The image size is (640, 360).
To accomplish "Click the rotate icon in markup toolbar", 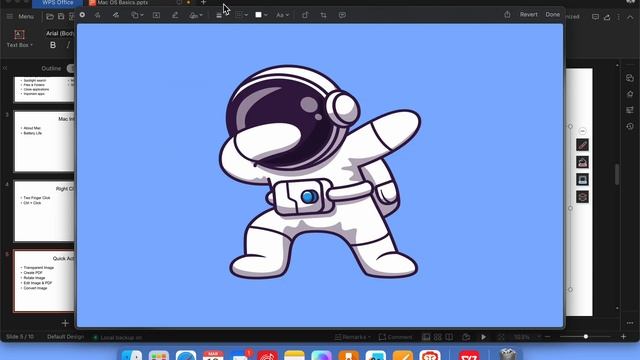I will (x=305, y=15).
